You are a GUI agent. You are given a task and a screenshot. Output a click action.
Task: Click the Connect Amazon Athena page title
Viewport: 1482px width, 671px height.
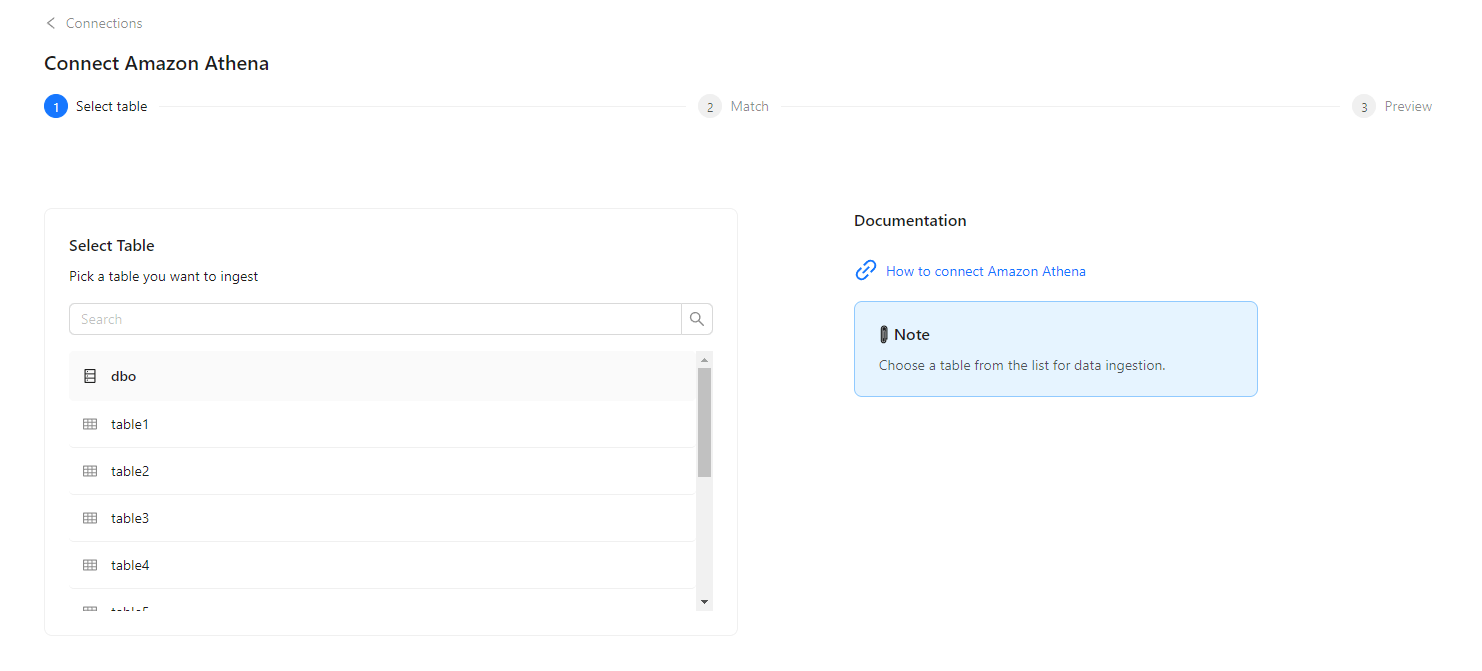point(156,63)
